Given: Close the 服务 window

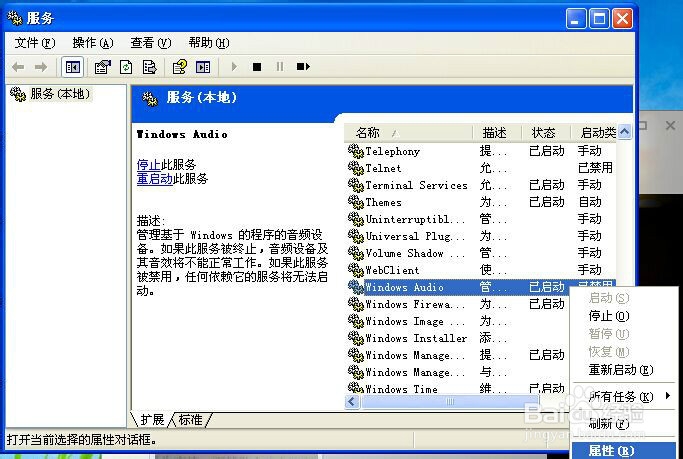Looking at the screenshot, I should pos(622,19).
